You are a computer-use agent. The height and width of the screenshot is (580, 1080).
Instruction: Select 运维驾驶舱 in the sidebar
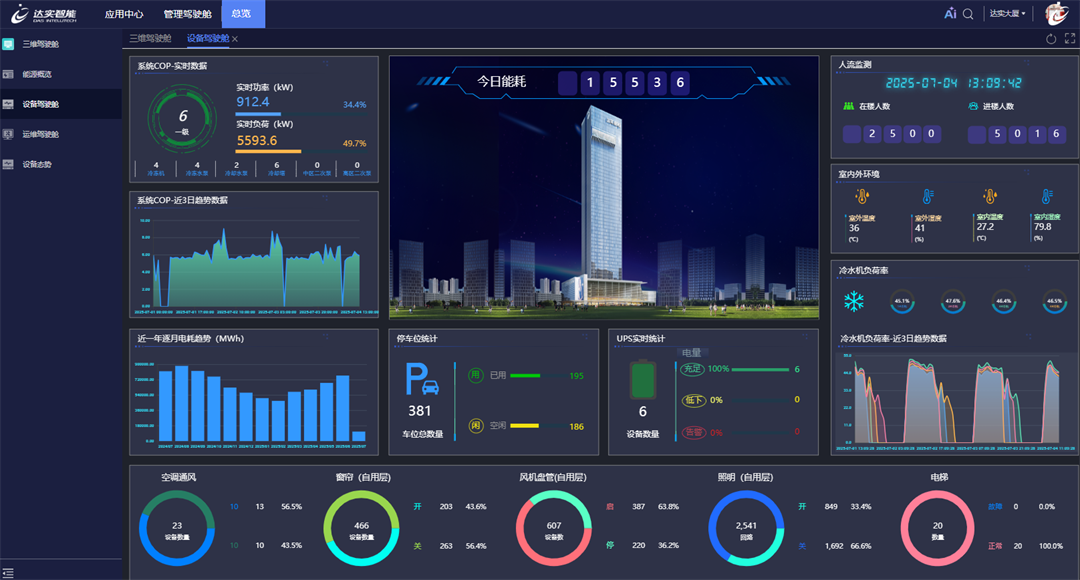(x=40, y=134)
